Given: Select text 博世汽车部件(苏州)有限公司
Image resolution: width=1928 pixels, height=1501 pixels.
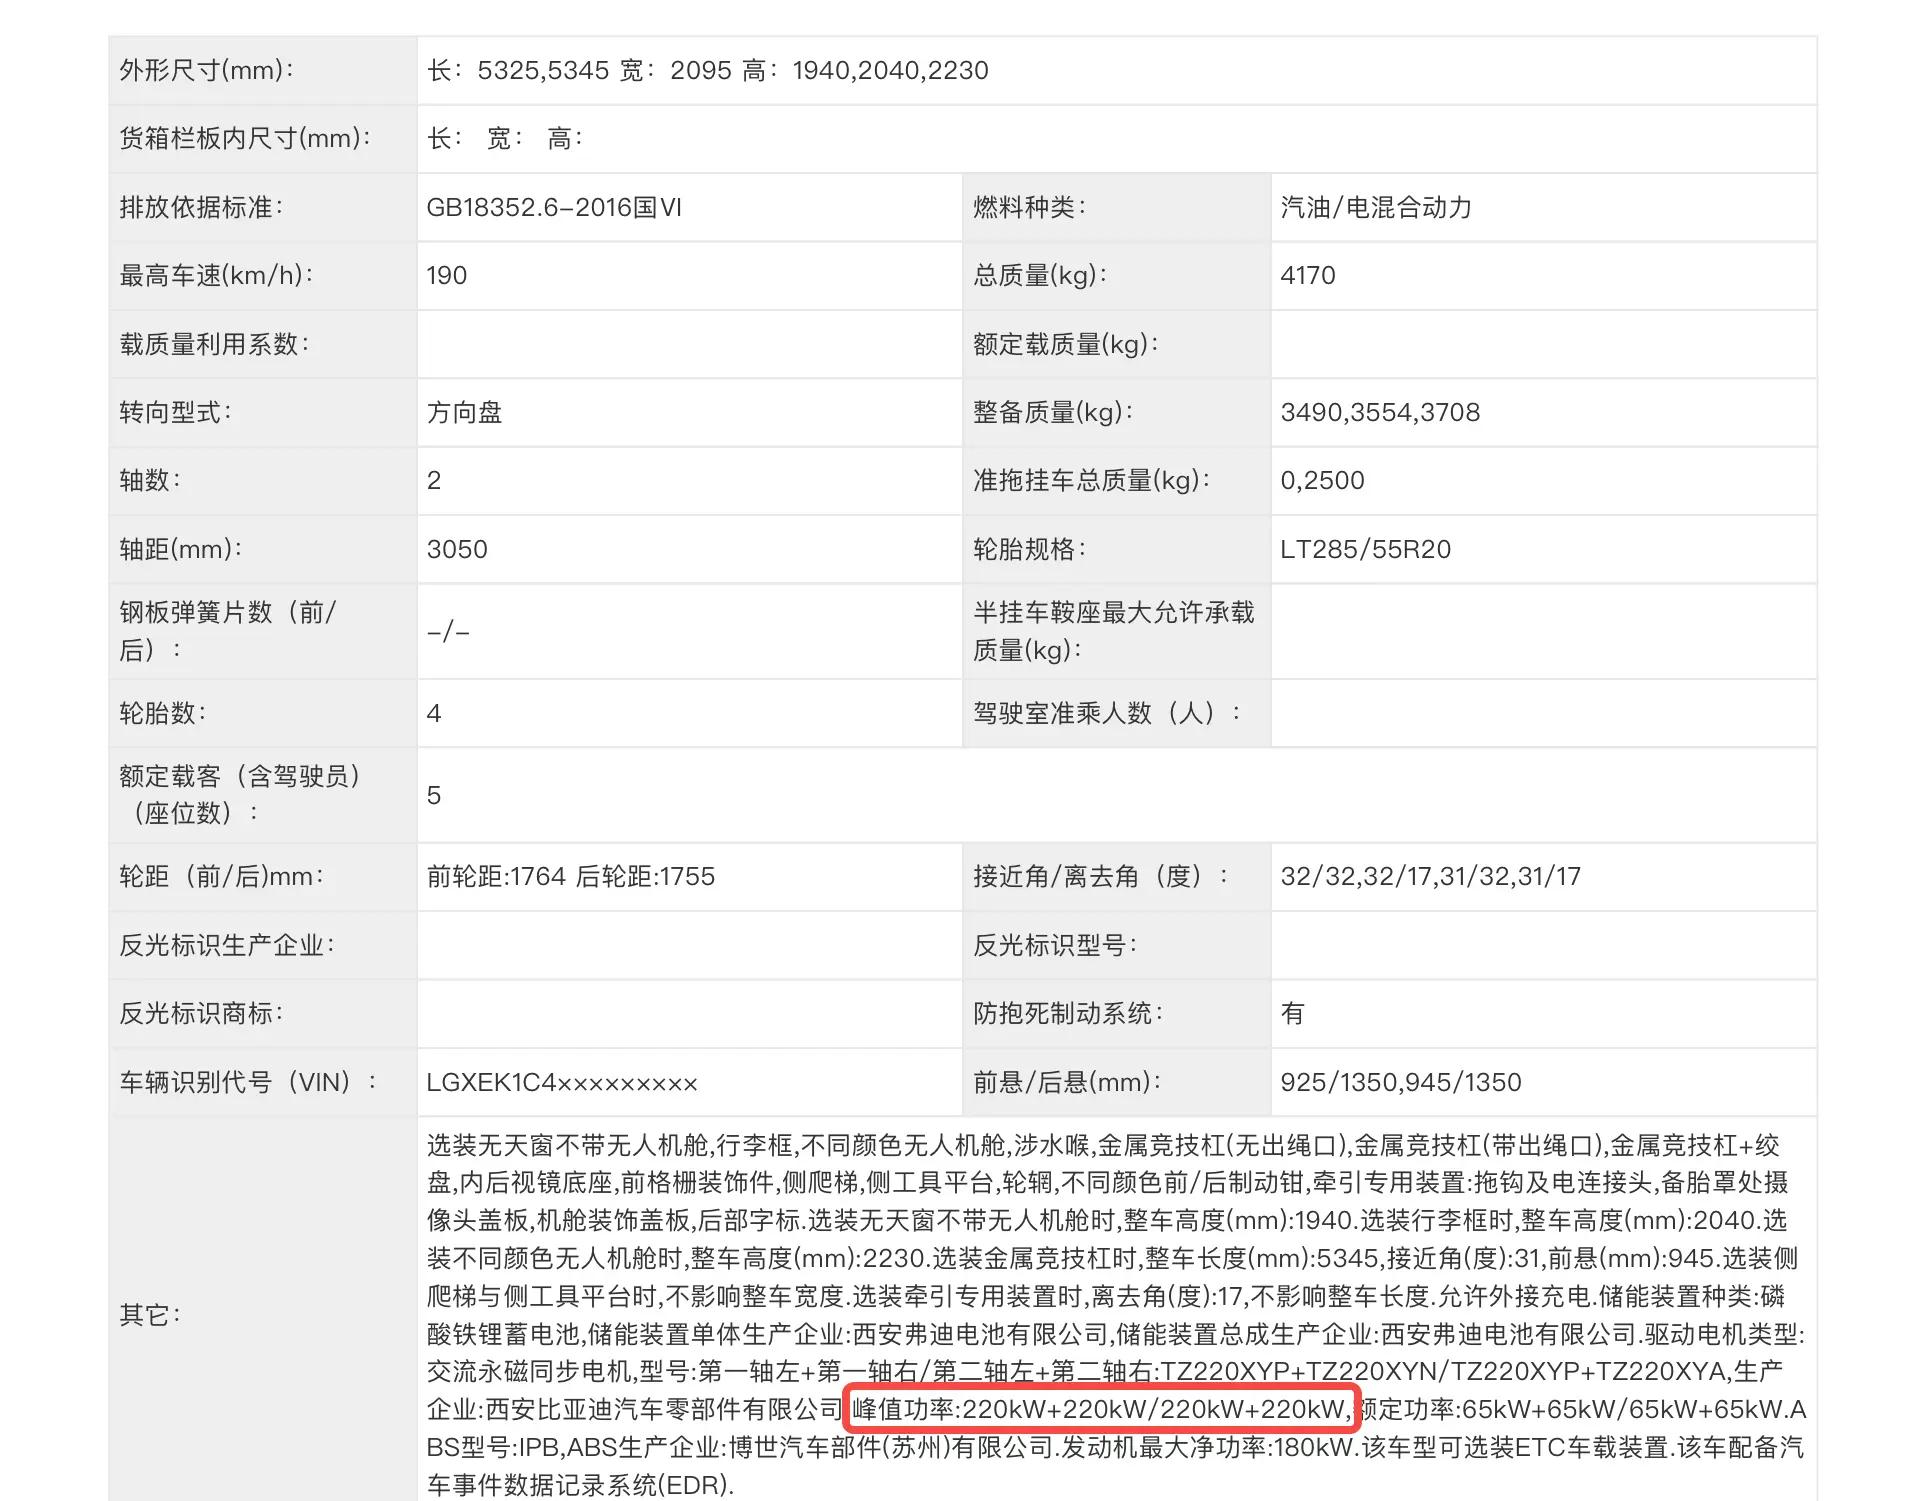Looking at the screenshot, I should (x=890, y=1447).
